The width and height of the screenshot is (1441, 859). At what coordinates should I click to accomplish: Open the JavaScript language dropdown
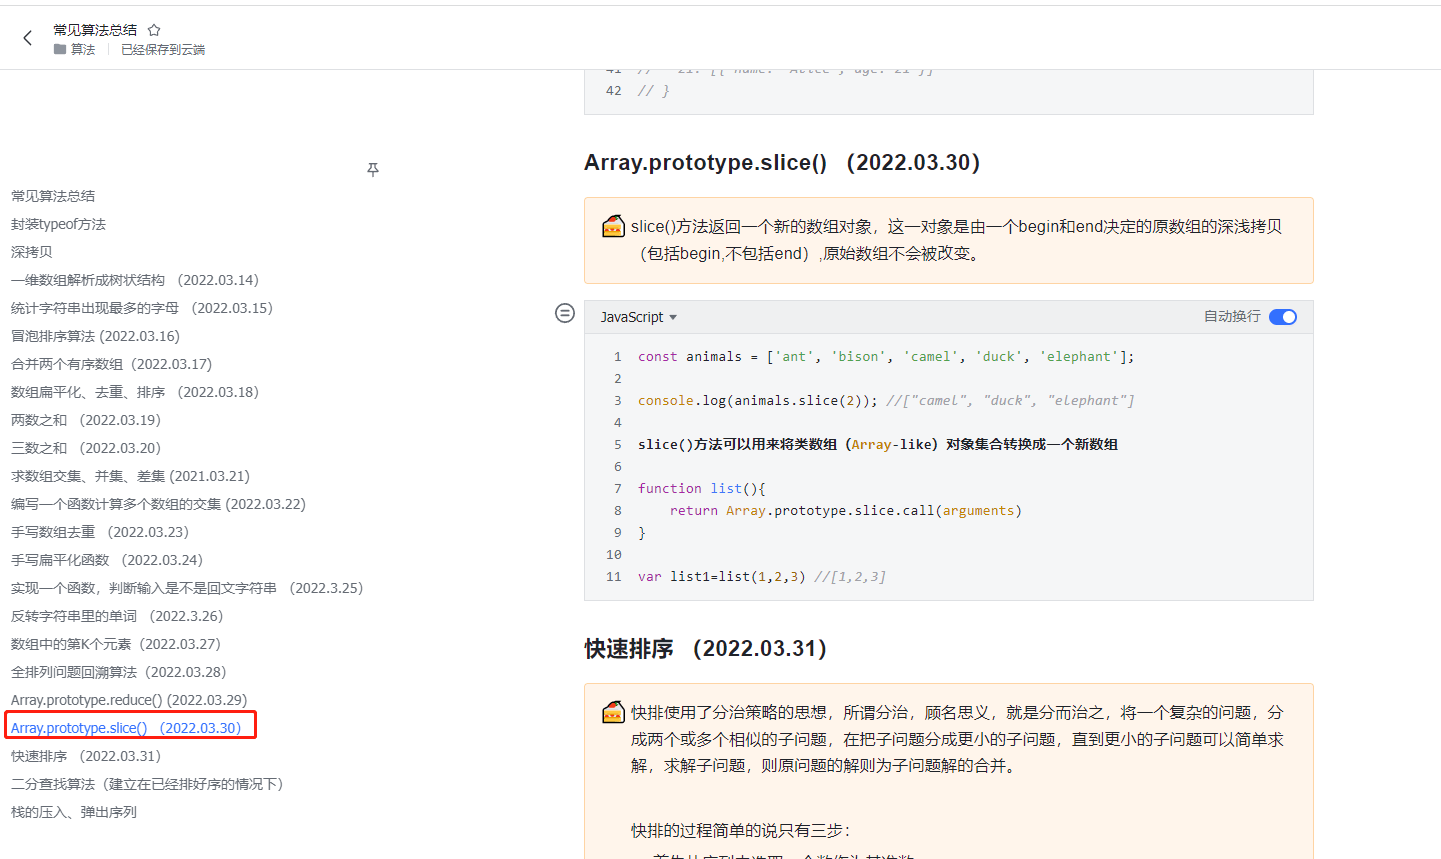click(639, 317)
